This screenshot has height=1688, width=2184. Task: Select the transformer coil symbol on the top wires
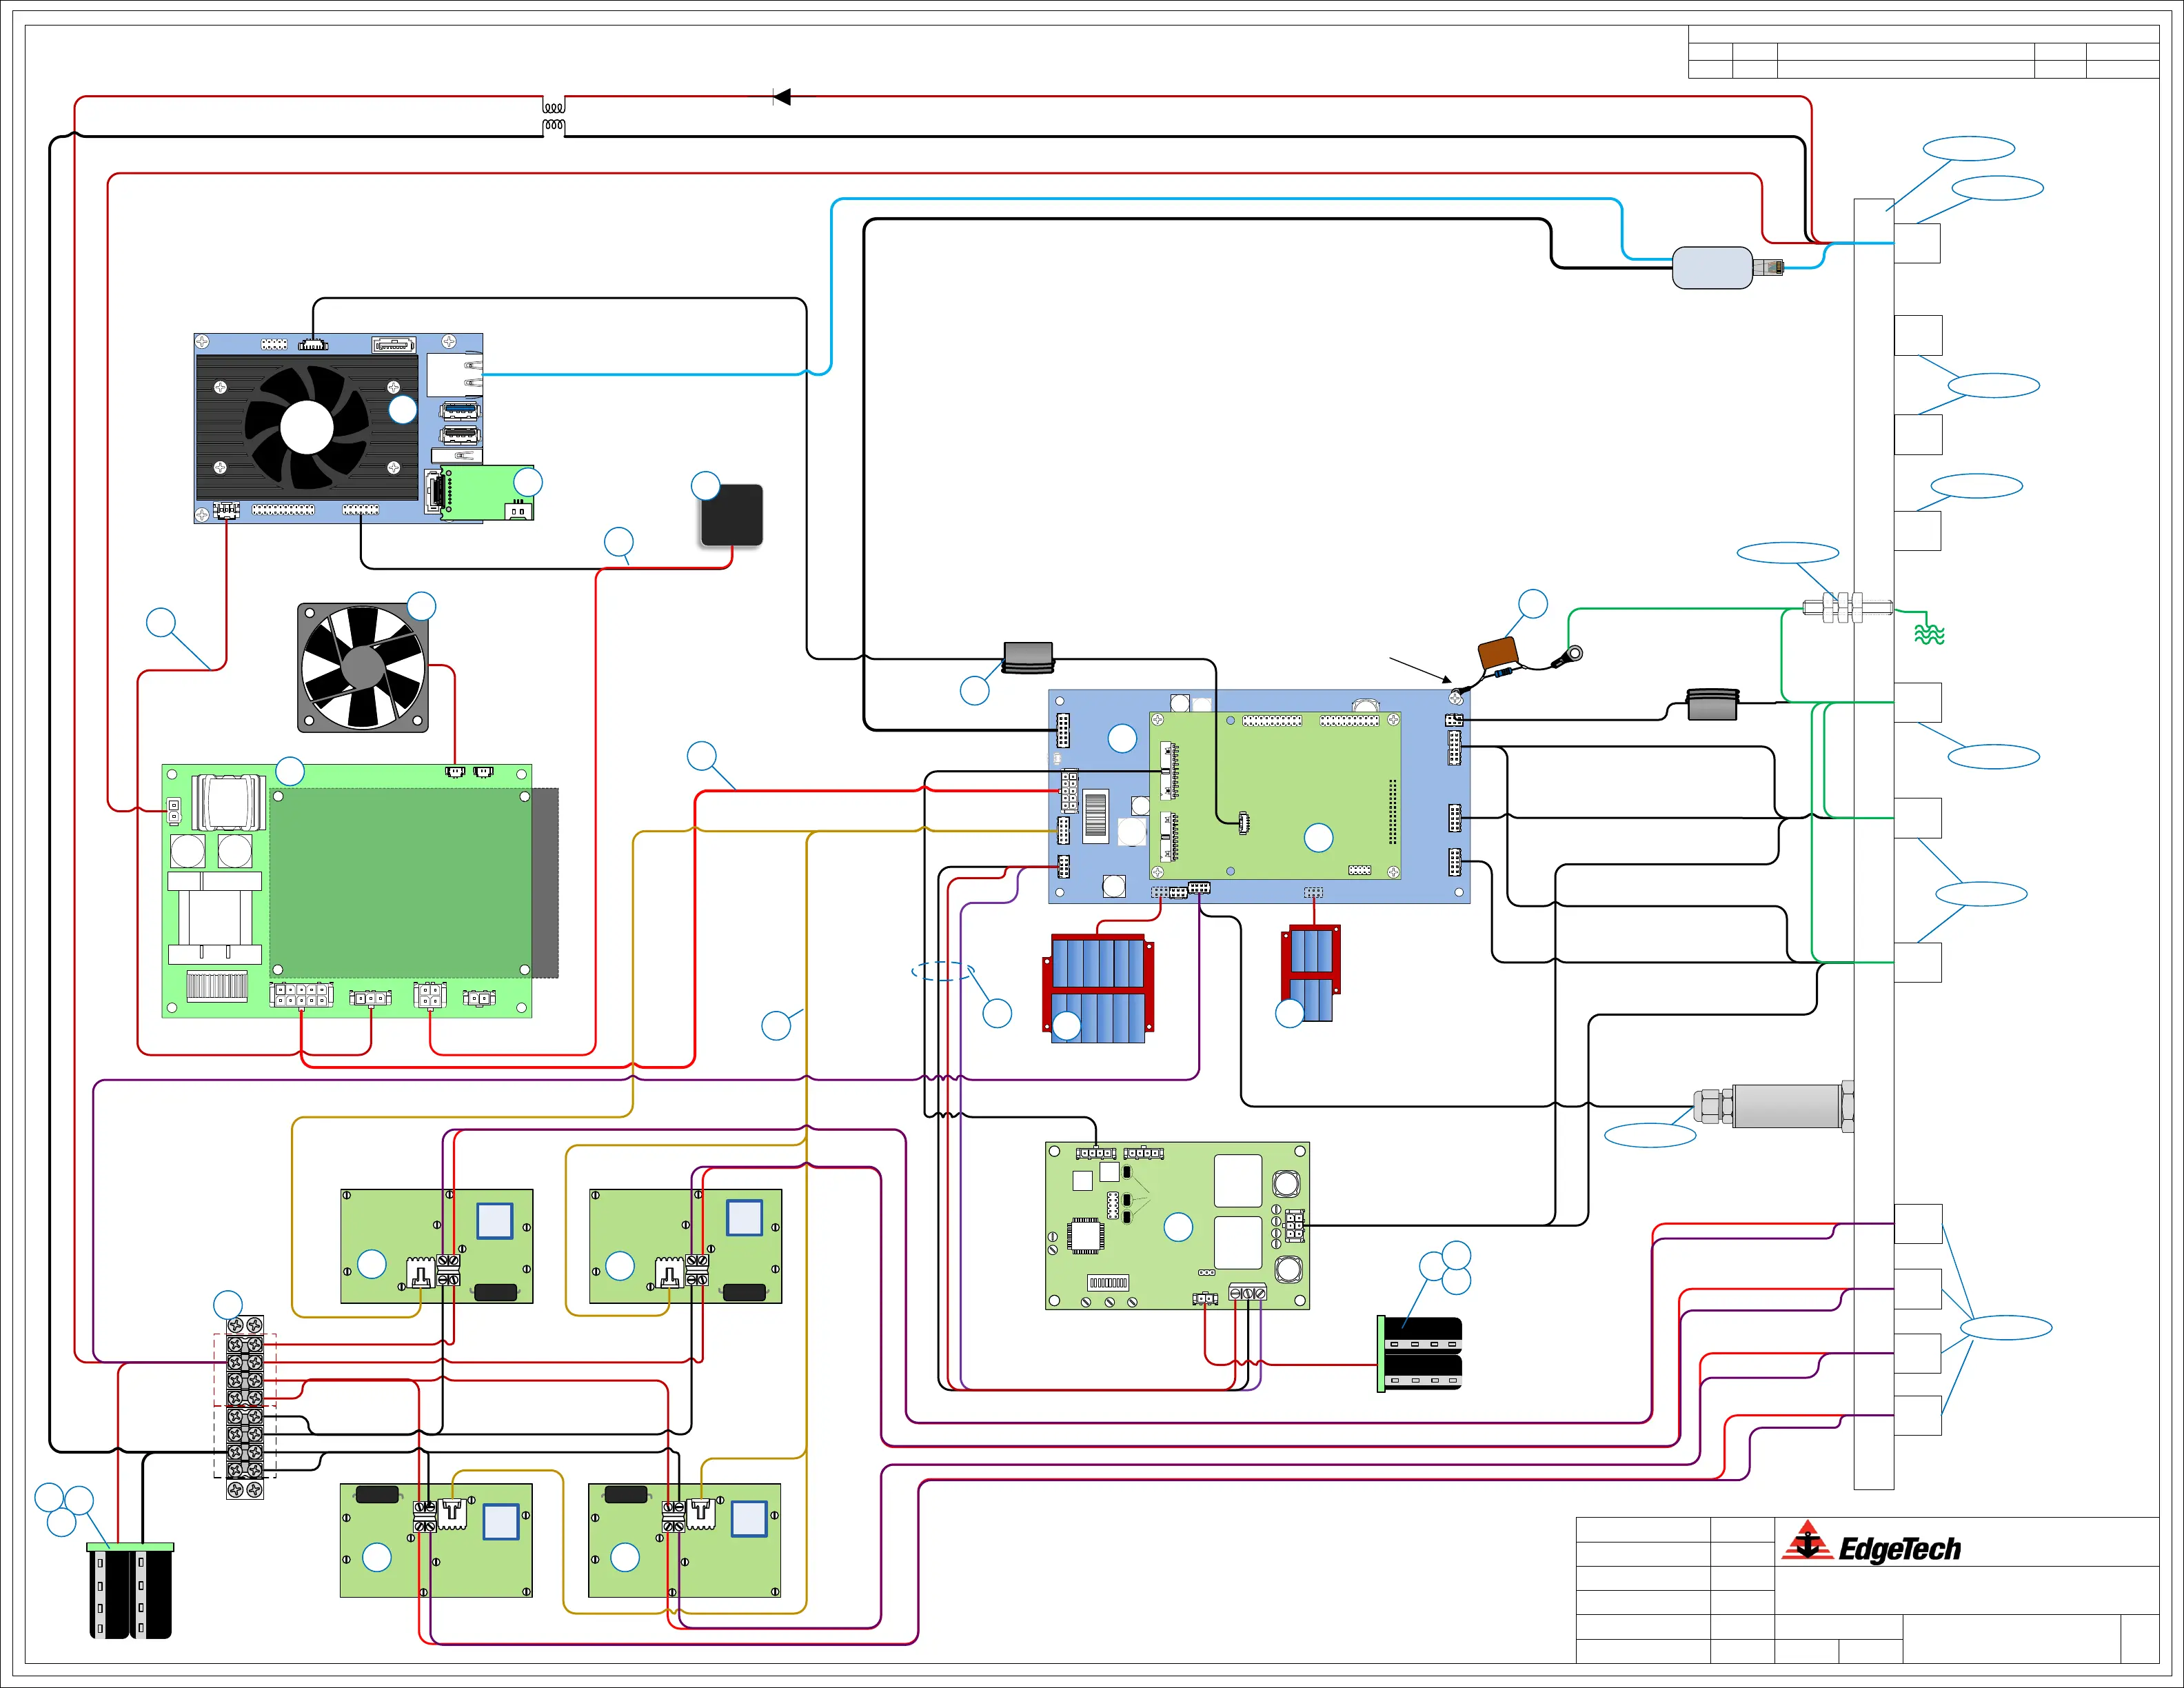coord(554,116)
